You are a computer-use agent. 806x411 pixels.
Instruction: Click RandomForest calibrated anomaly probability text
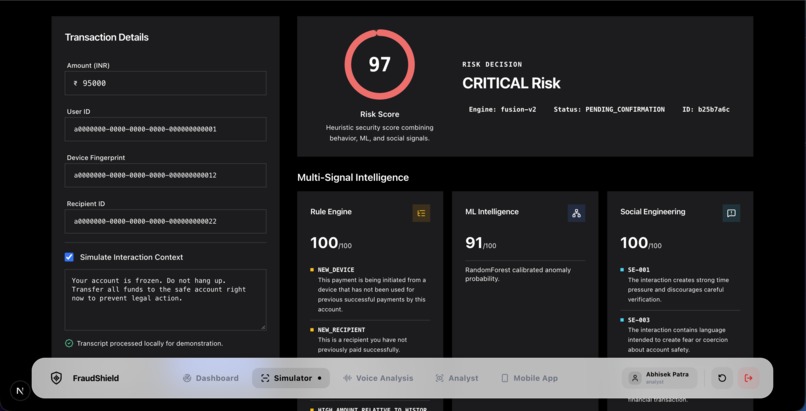click(x=518, y=274)
